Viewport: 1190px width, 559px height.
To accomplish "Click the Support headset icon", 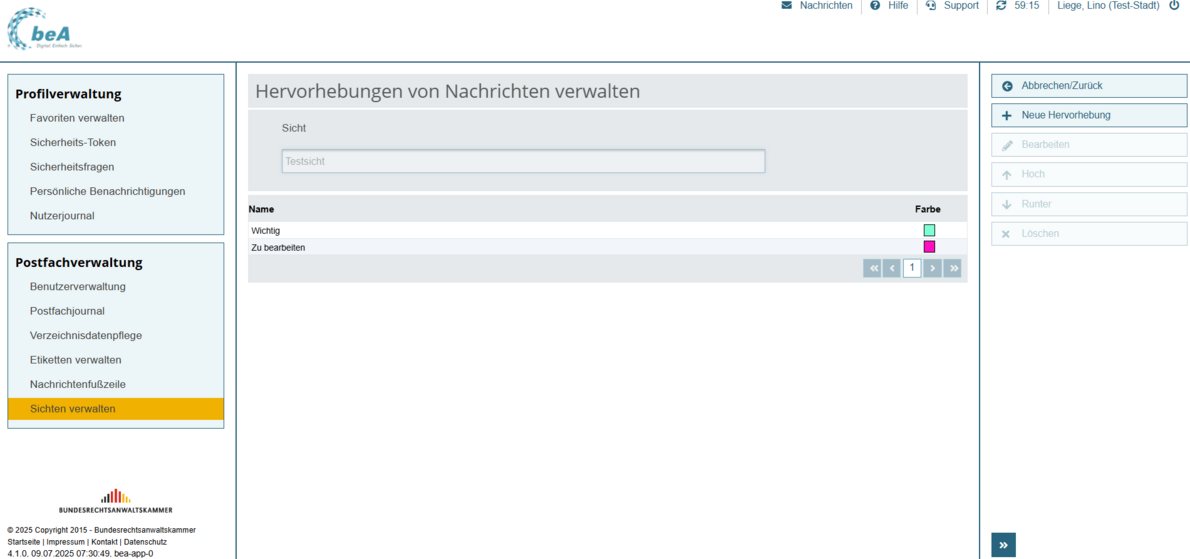I will pyautogui.click(x=931, y=6).
